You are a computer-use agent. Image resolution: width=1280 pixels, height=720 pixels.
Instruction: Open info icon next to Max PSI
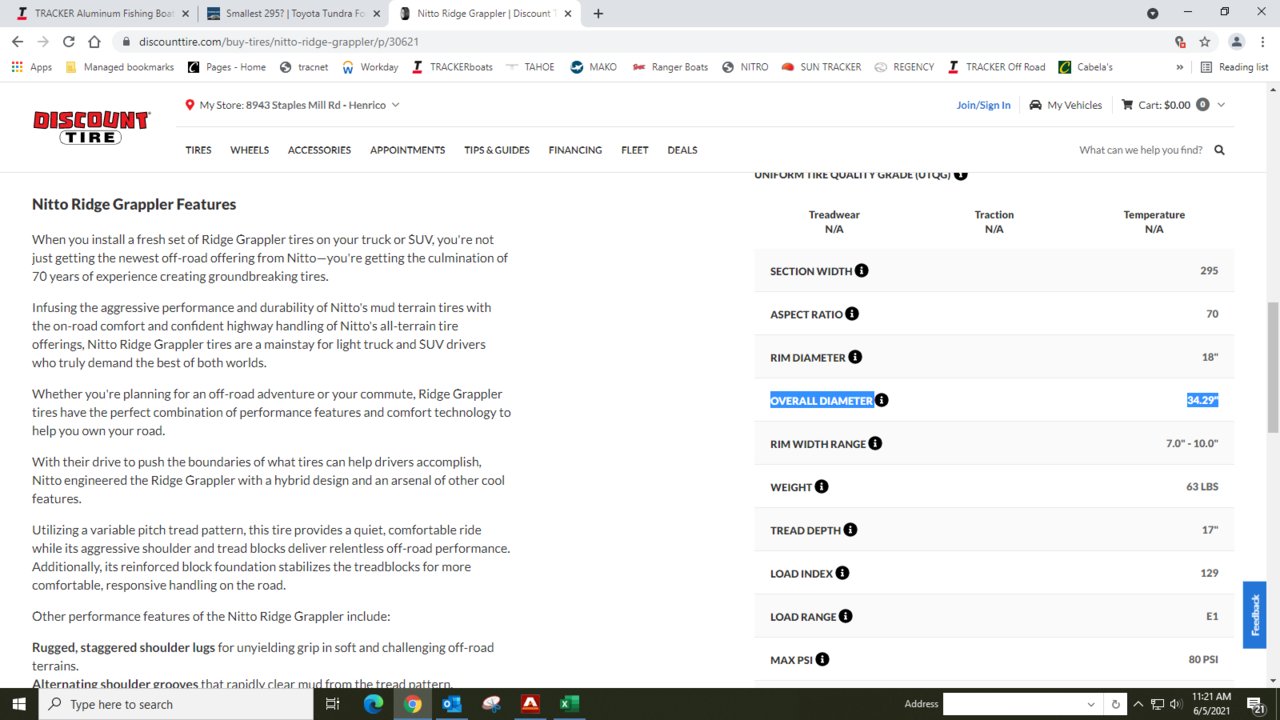coord(822,660)
